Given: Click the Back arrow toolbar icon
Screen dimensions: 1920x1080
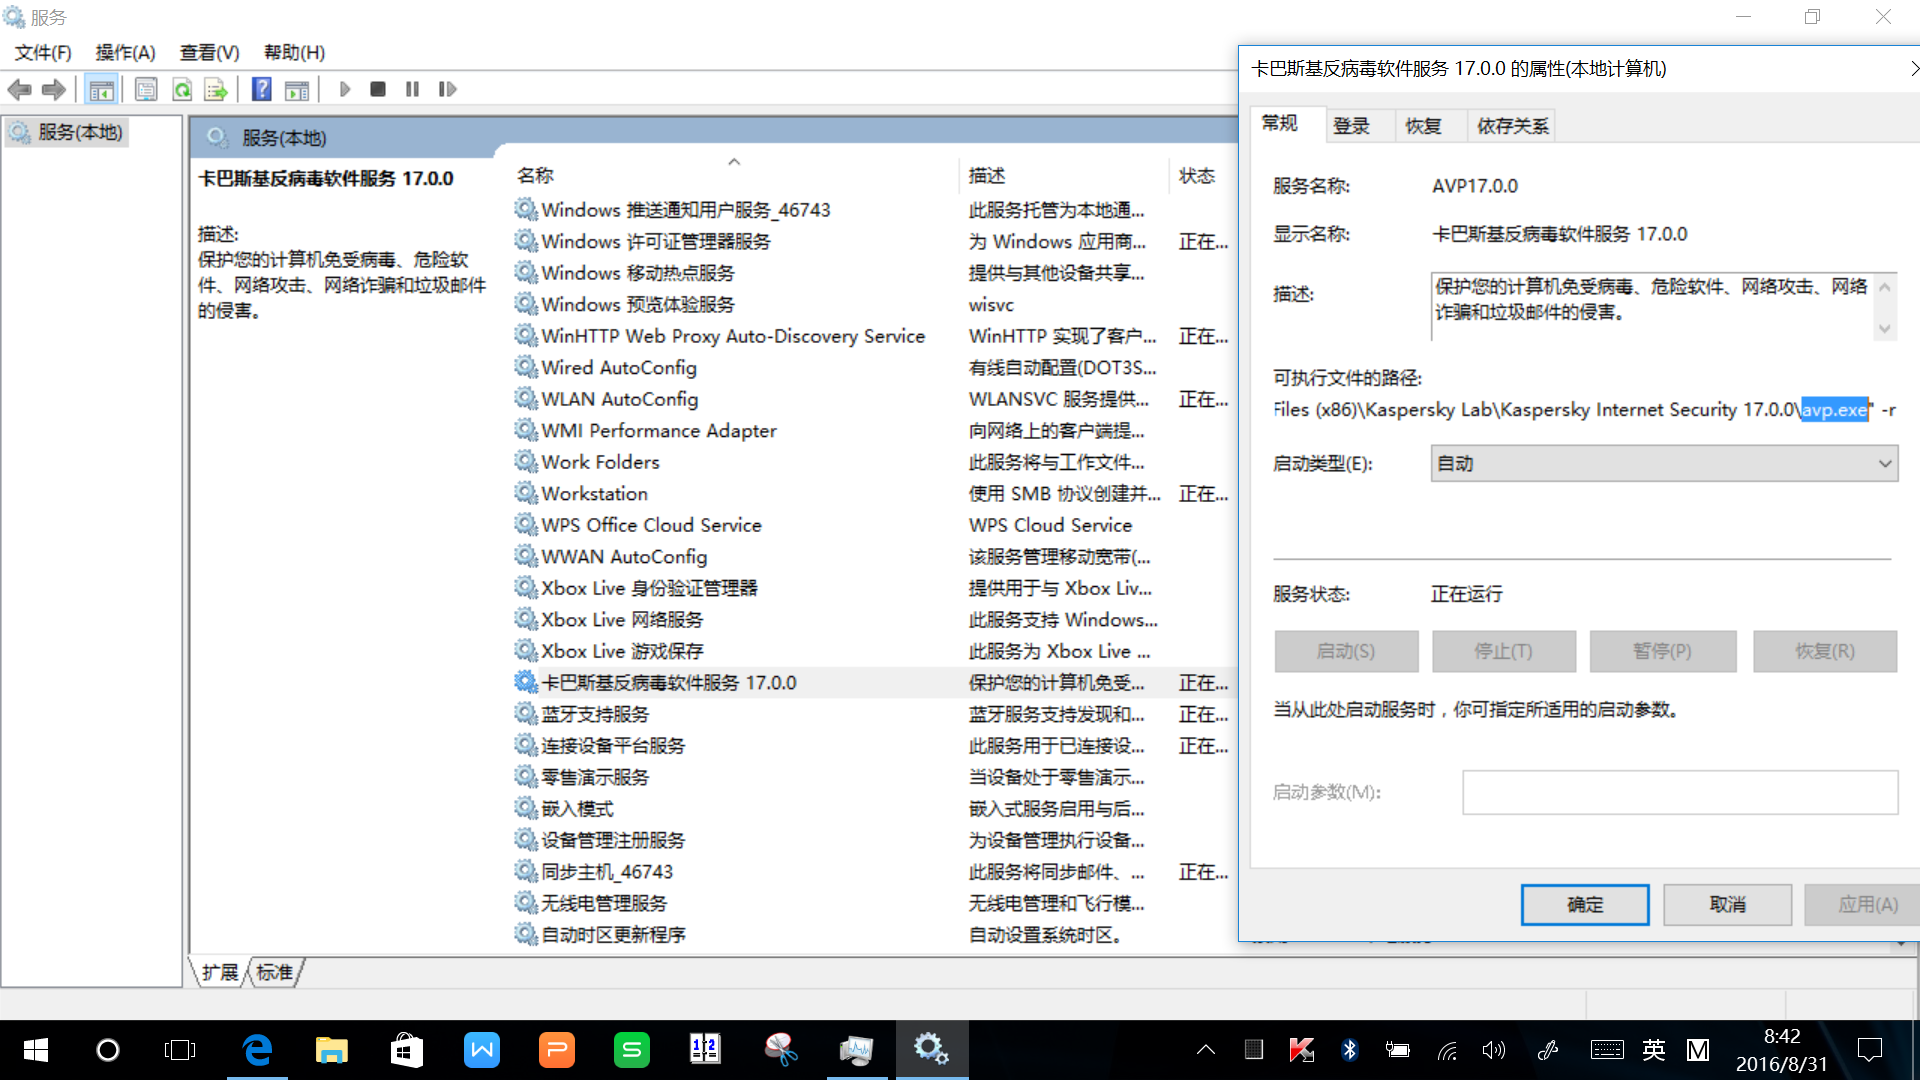Looking at the screenshot, I should (19, 90).
